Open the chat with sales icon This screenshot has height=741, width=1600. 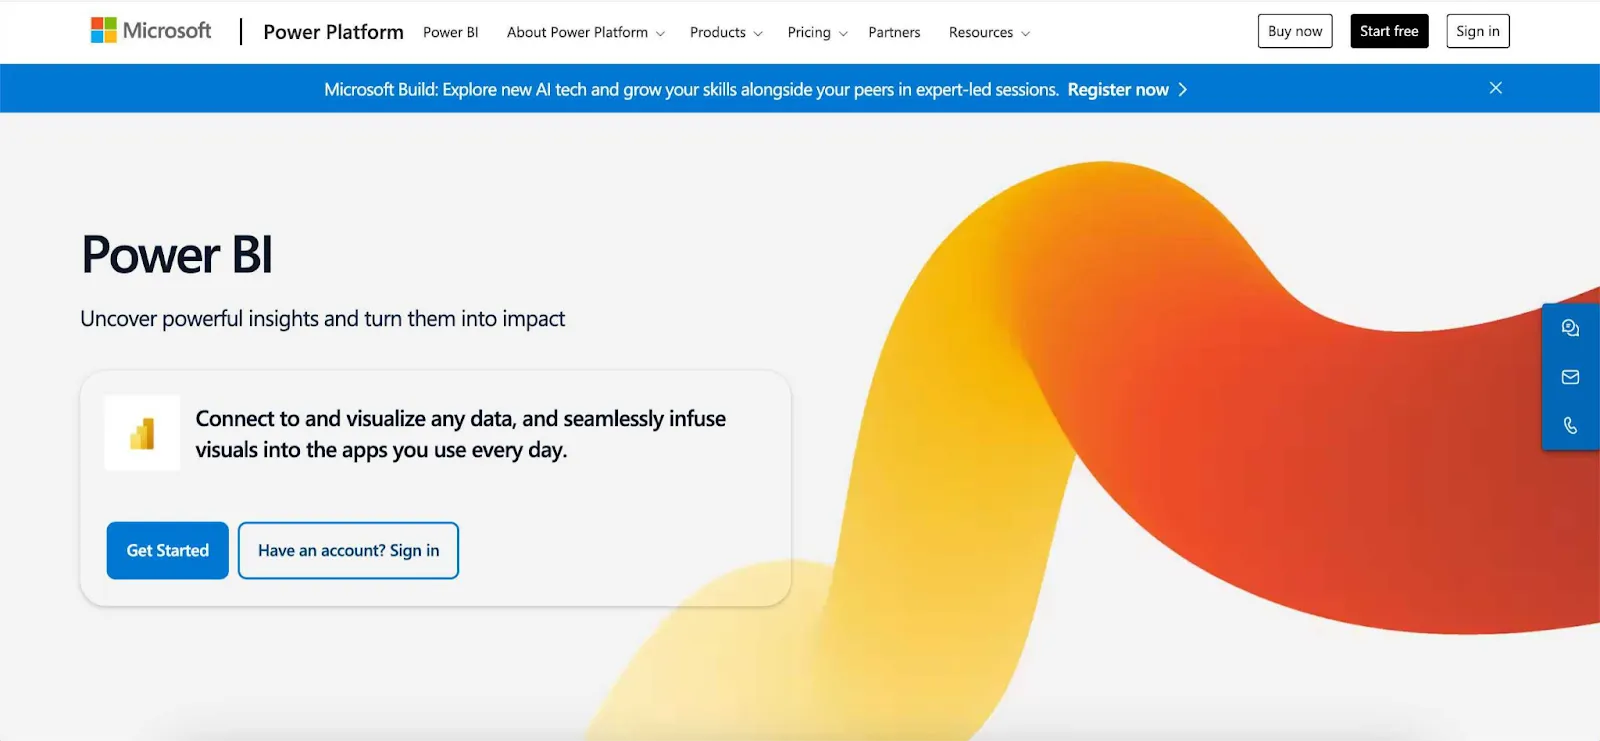(1570, 328)
